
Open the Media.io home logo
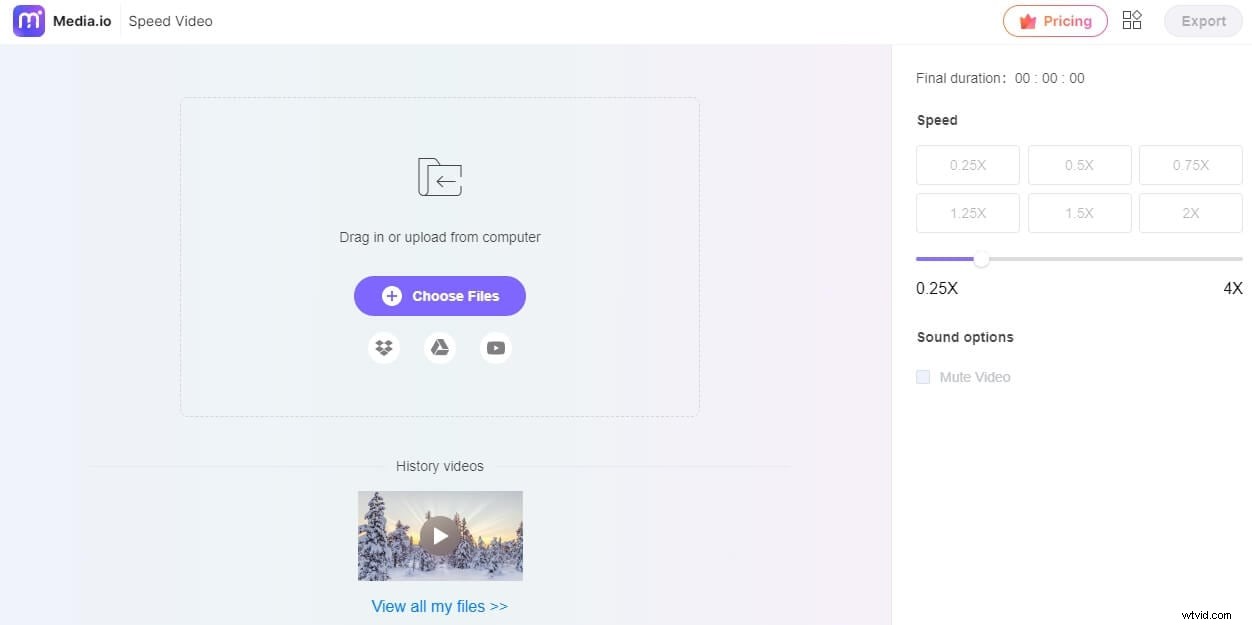coord(62,20)
